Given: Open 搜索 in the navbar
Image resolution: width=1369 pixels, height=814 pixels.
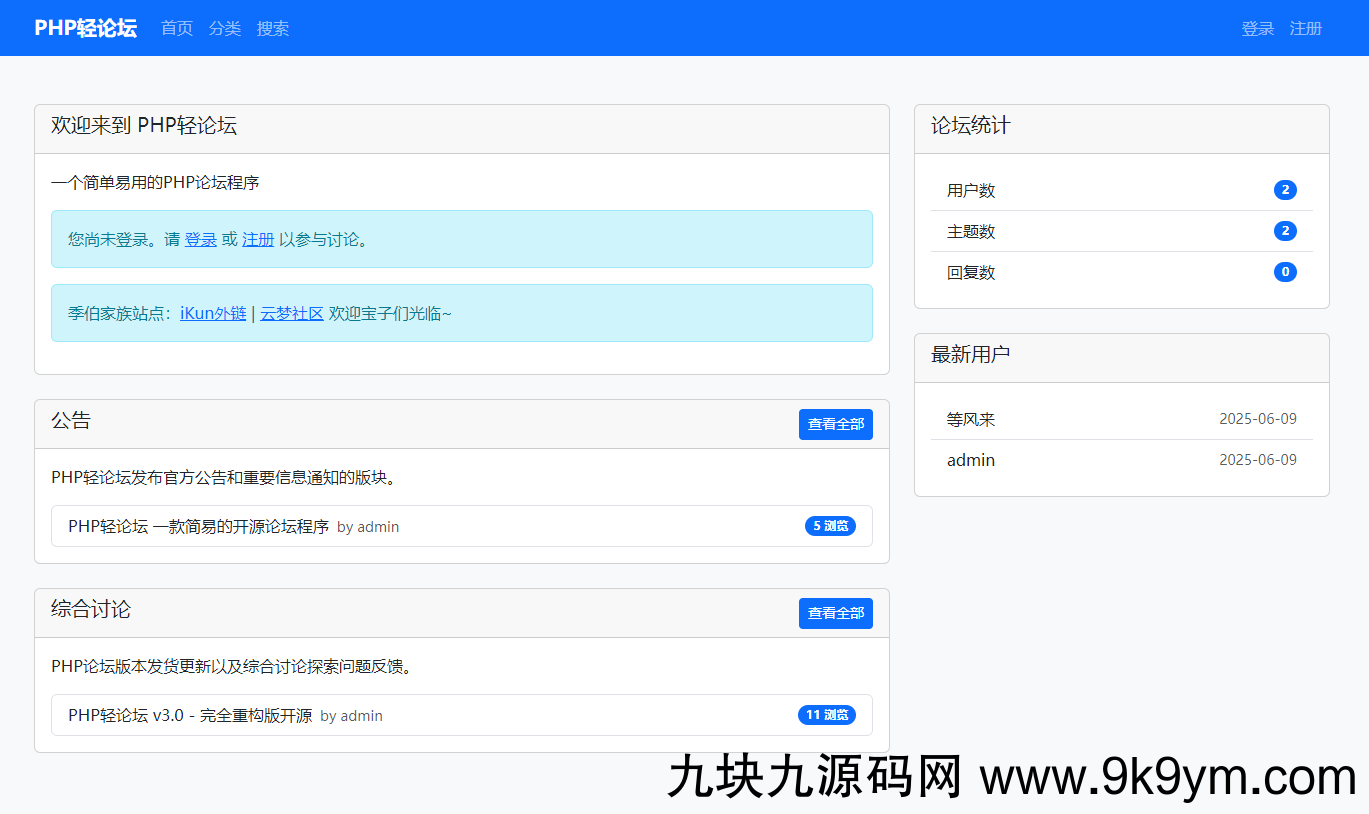Looking at the screenshot, I should (273, 28).
